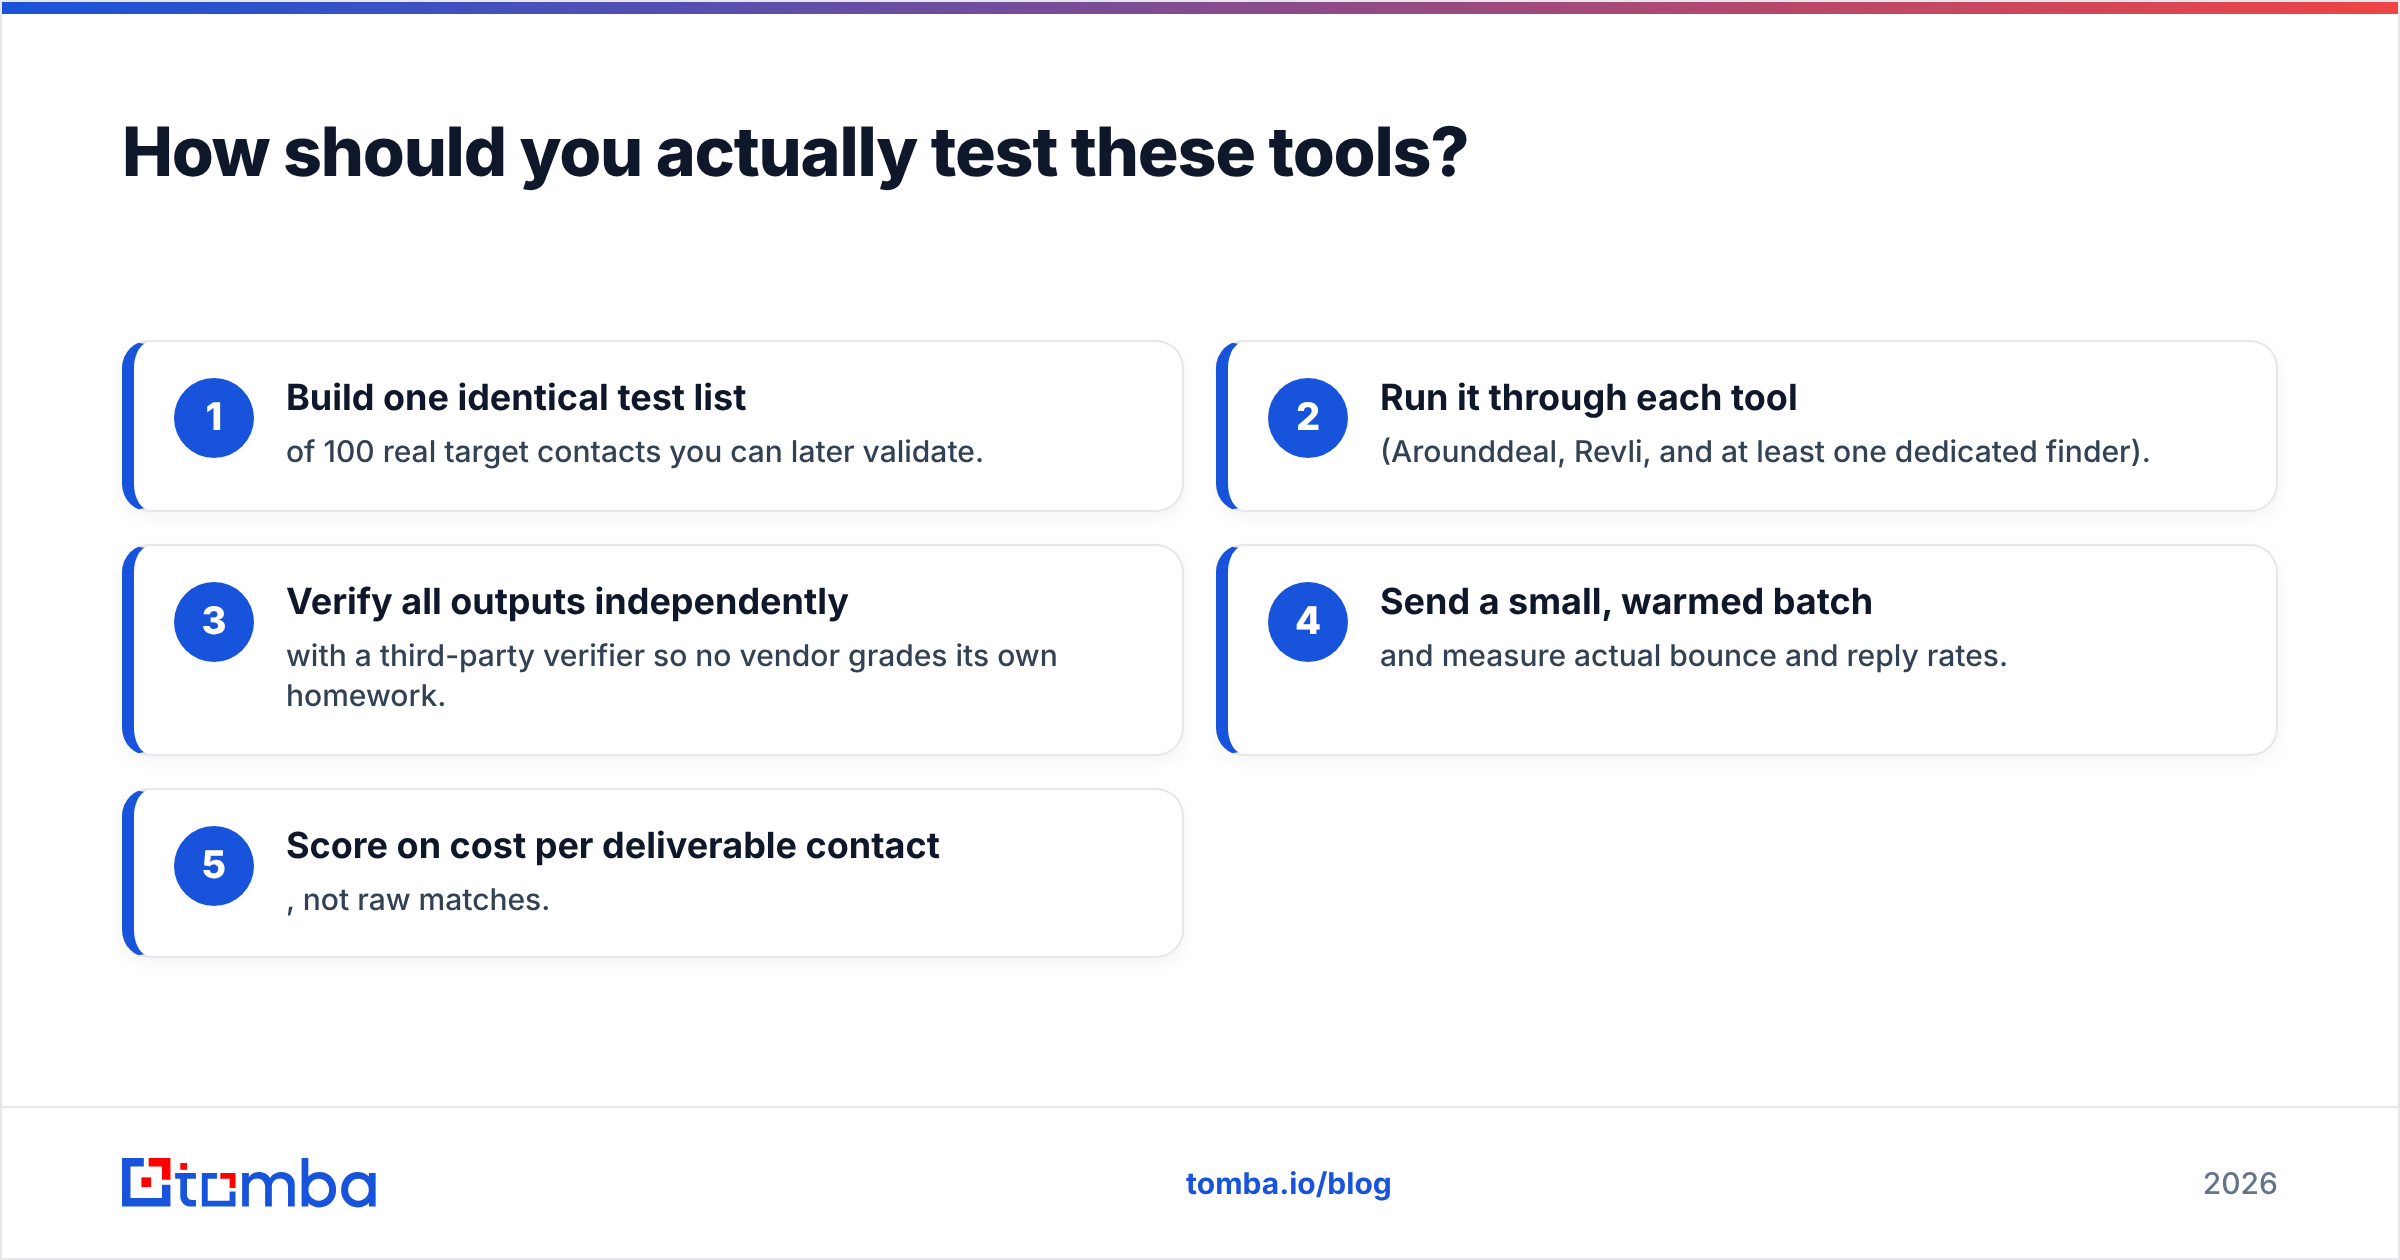Viewport: 2400px width, 1260px height.
Task: Click the numbered circle 3
Action: [x=214, y=622]
